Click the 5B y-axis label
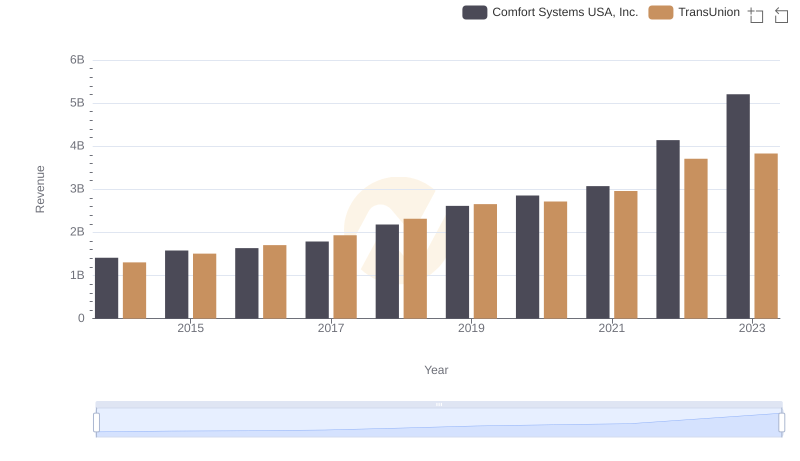800x461 pixels. [x=77, y=103]
